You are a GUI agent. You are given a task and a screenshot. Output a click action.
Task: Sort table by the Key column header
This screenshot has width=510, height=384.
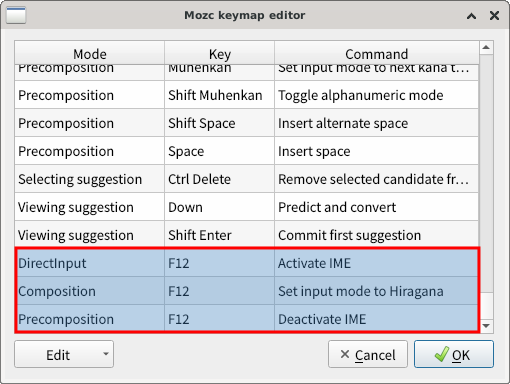(219, 53)
